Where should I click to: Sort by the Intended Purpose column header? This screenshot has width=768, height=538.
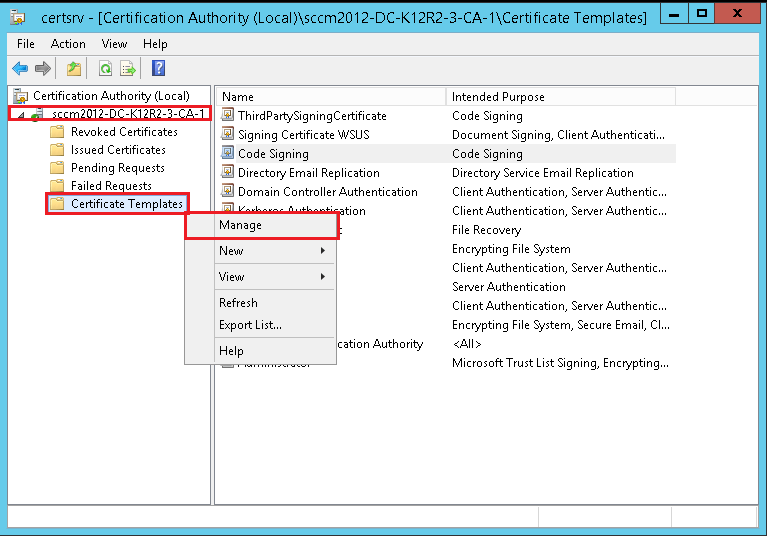(561, 97)
